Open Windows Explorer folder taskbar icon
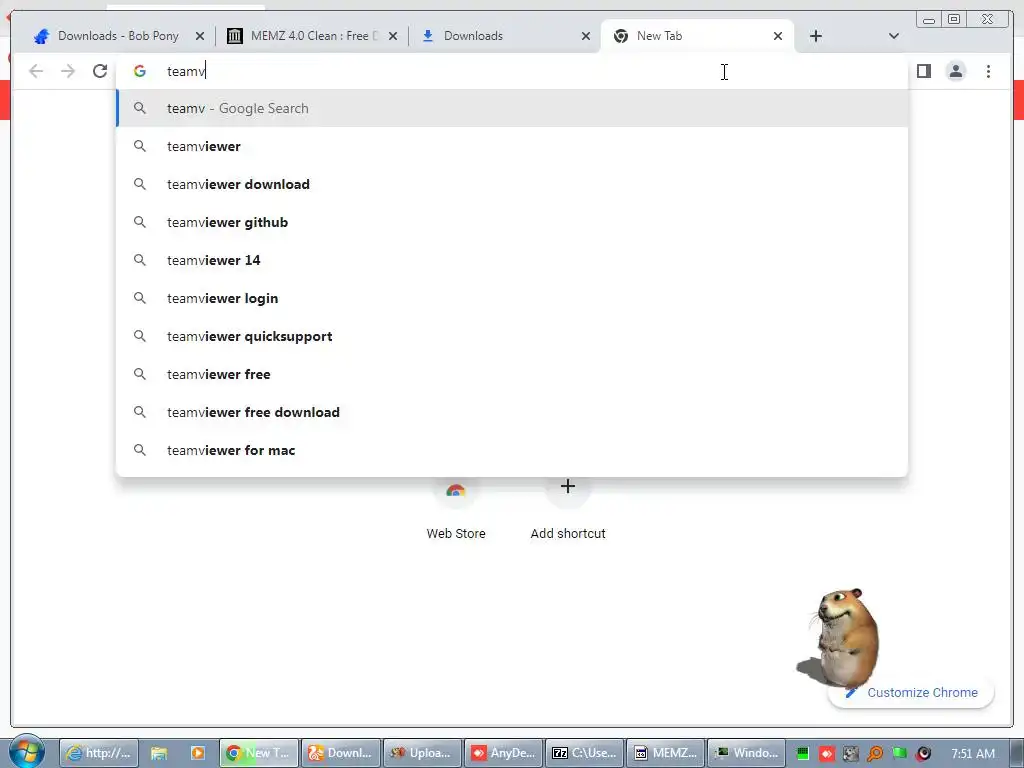The height and width of the screenshot is (768, 1024). pos(159,753)
